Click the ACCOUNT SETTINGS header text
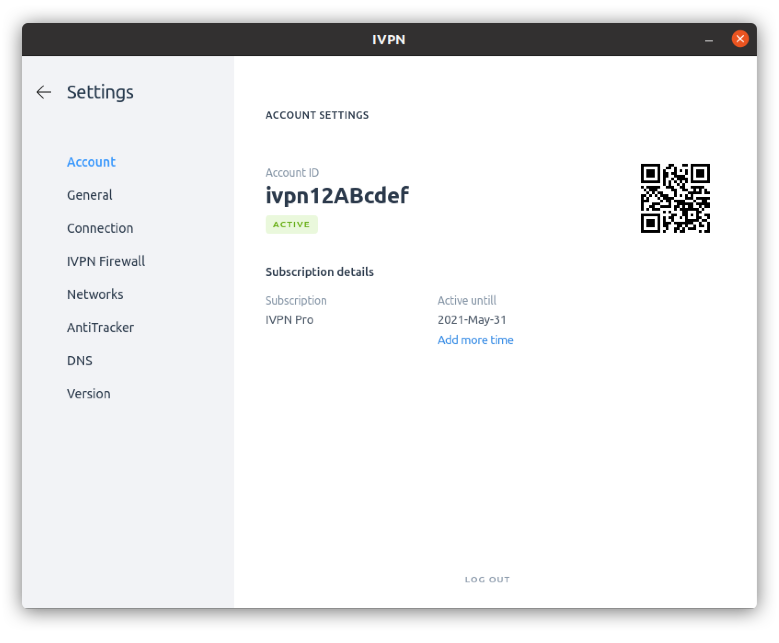The image size is (779, 643). pyautogui.click(x=317, y=115)
